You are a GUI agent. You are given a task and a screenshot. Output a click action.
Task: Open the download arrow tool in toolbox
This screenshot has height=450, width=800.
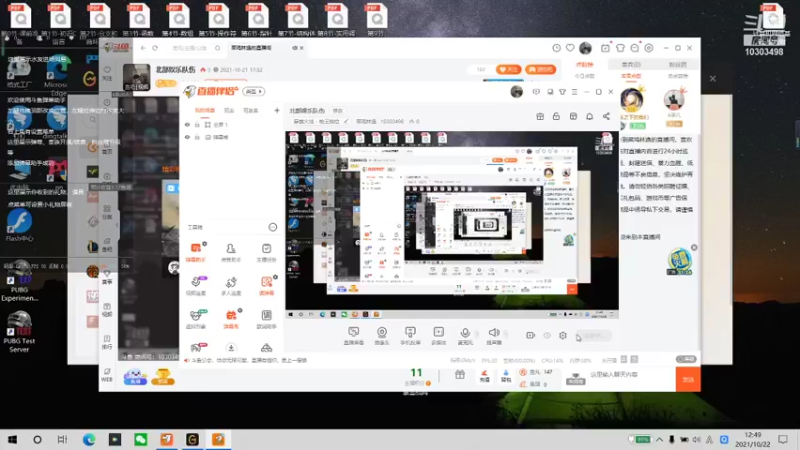tap(231, 348)
